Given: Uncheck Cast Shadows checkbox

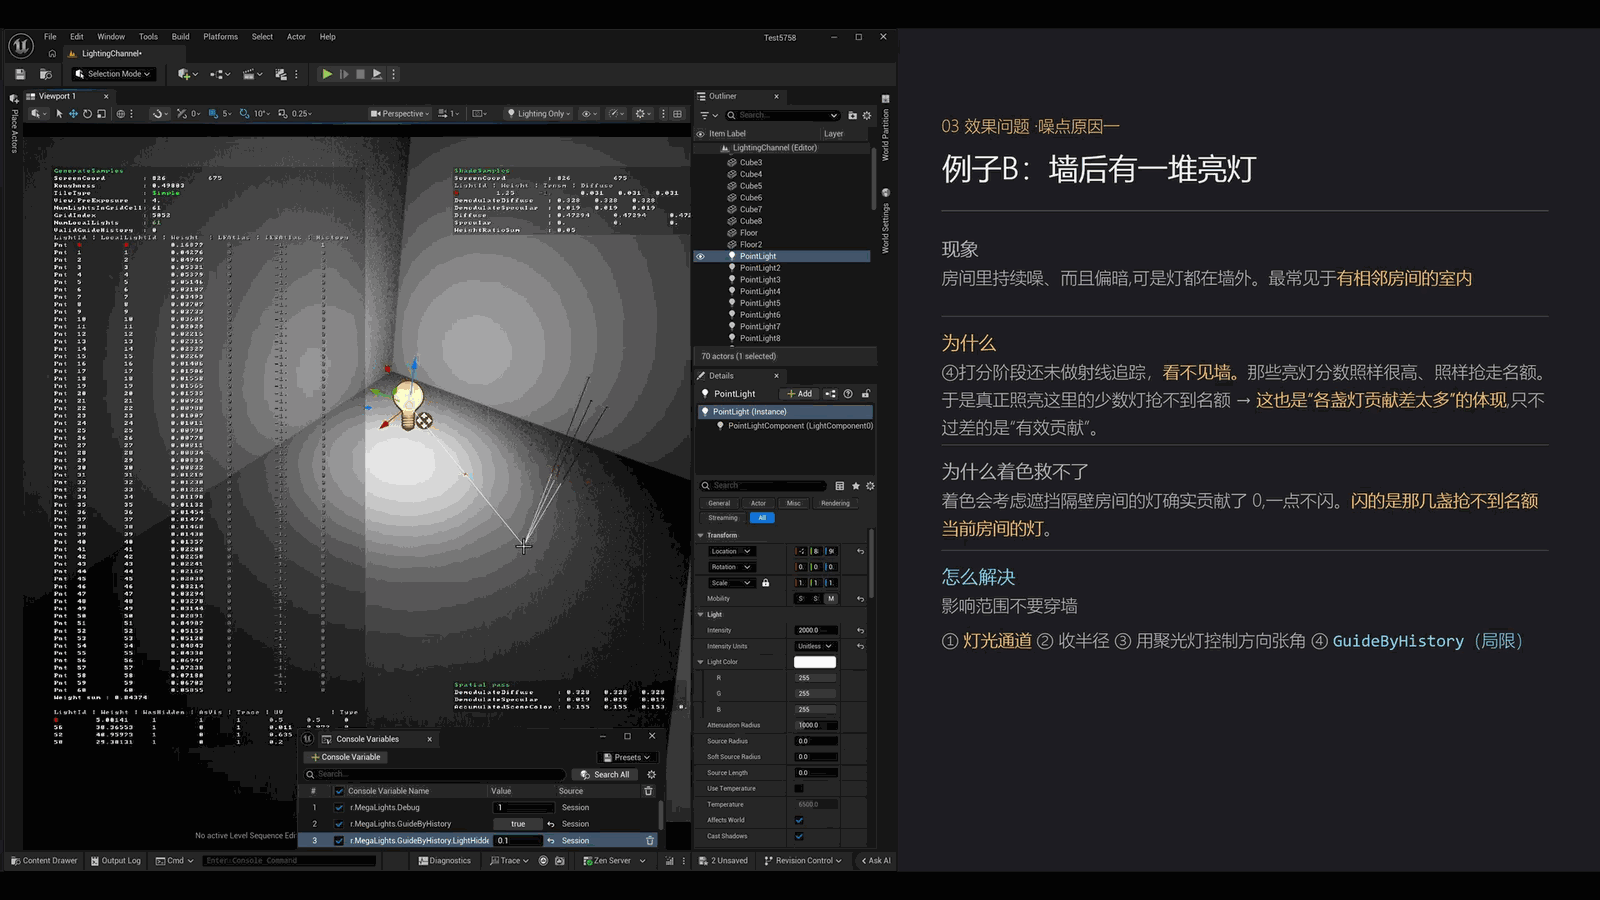Looking at the screenshot, I should point(799,836).
